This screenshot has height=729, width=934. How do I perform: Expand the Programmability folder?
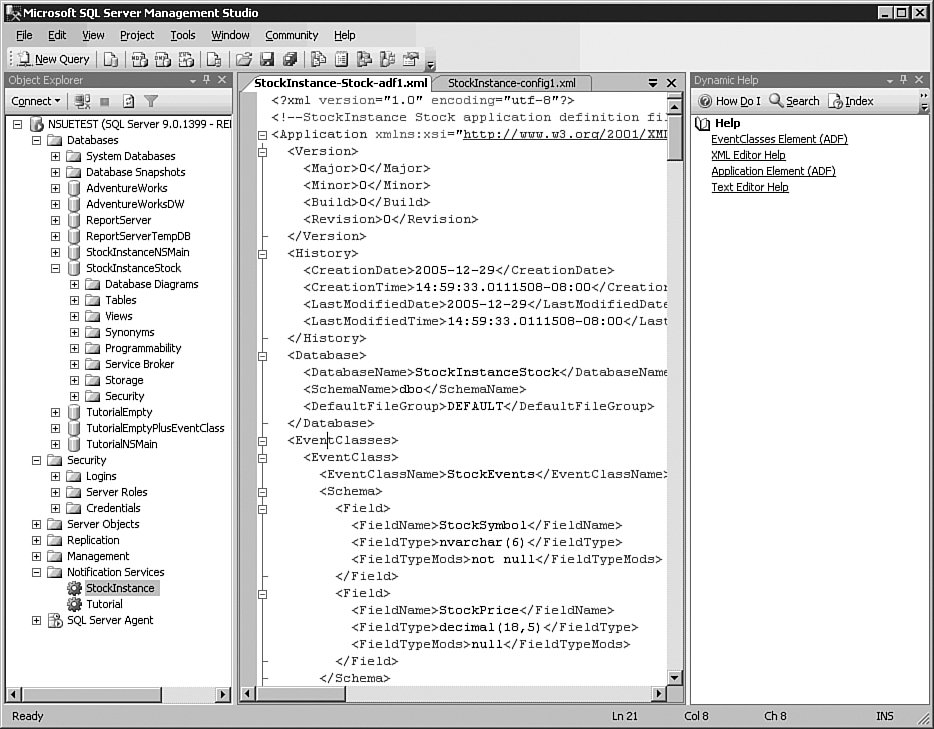pyautogui.click(x=74, y=348)
